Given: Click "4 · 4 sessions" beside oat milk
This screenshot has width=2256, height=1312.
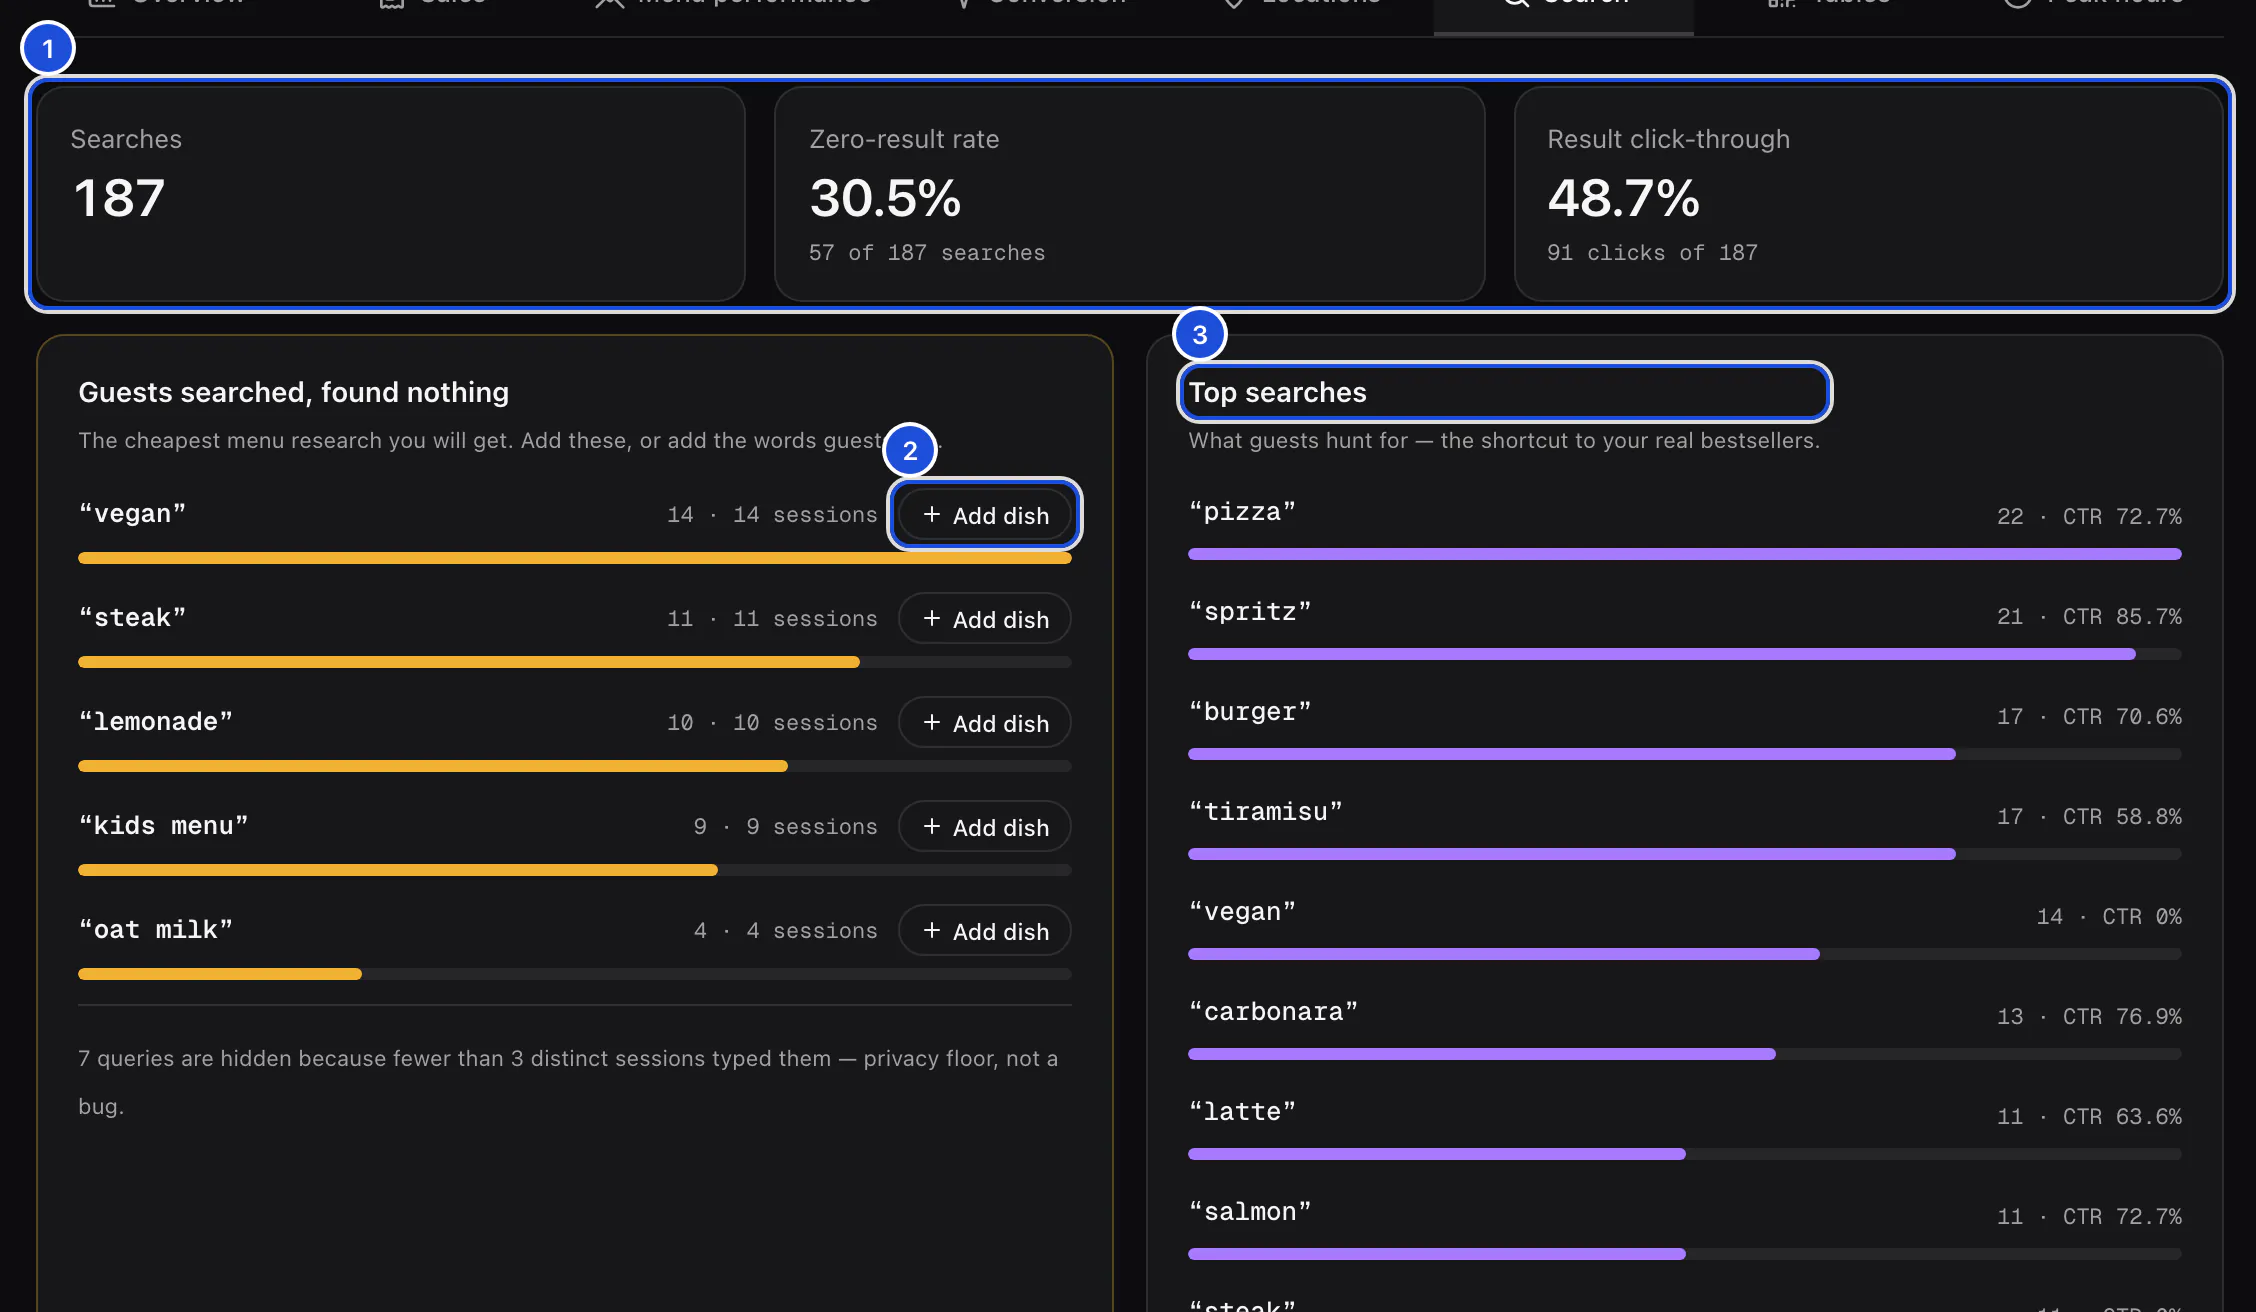Looking at the screenshot, I should 785,931.
